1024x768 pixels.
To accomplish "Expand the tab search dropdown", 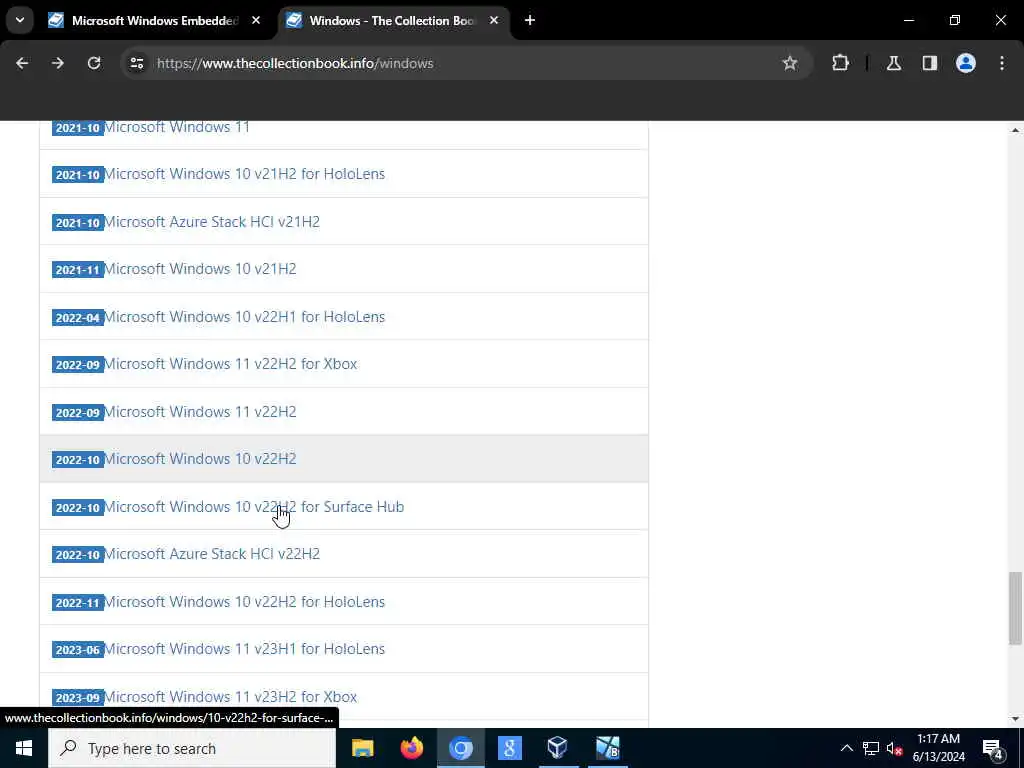I will 20,20.
